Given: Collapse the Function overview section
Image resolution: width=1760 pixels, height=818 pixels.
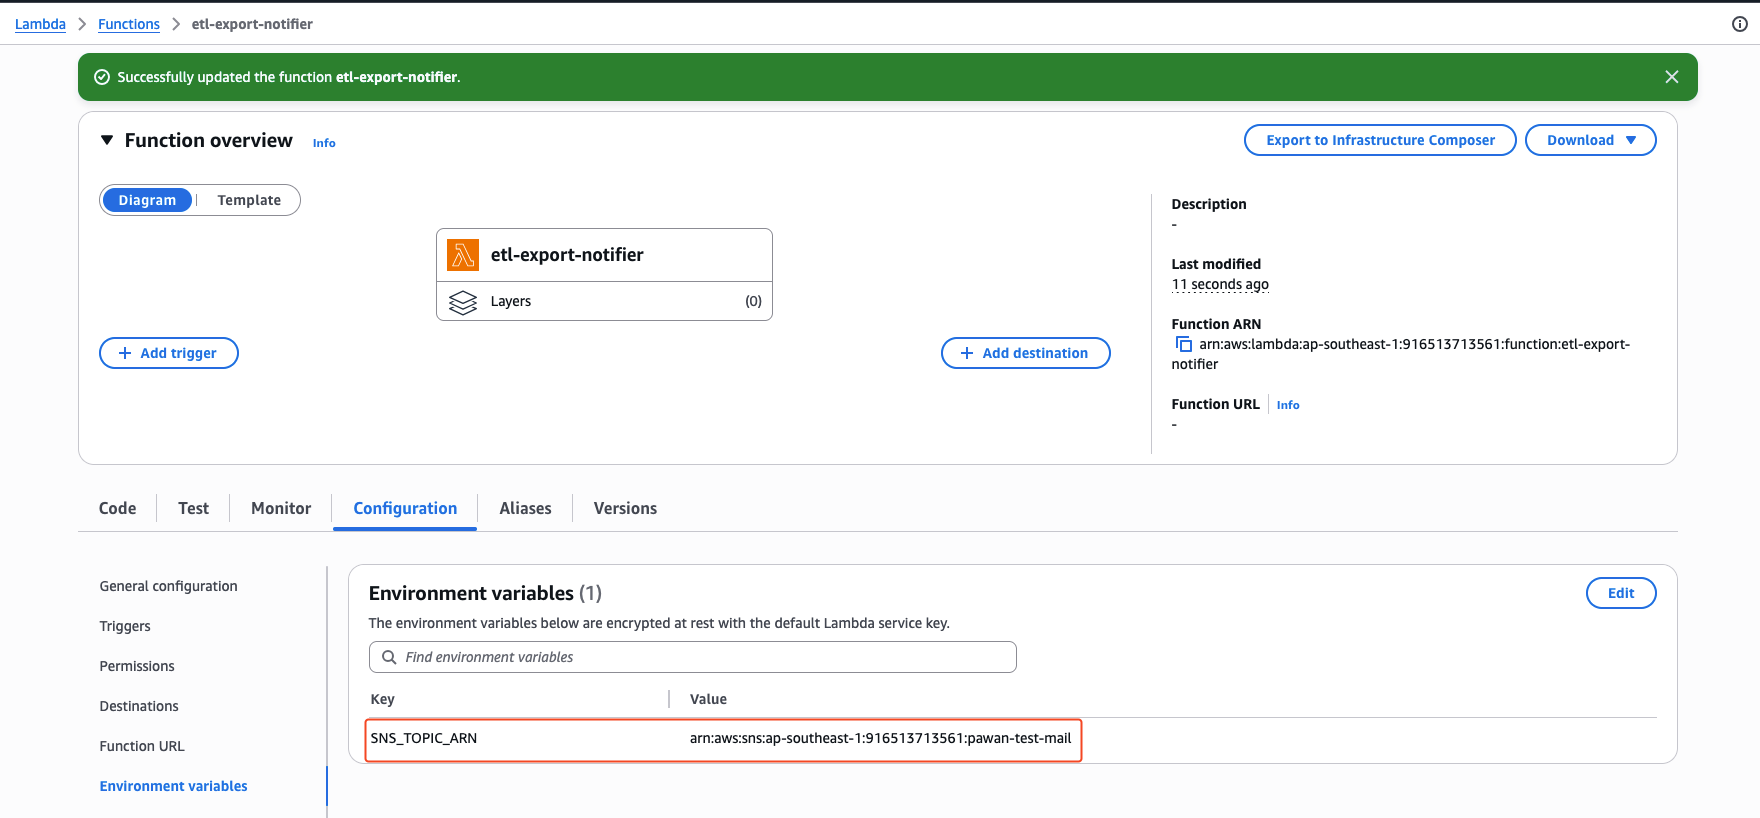Looking at the screenshot, I should pos(107,140).
